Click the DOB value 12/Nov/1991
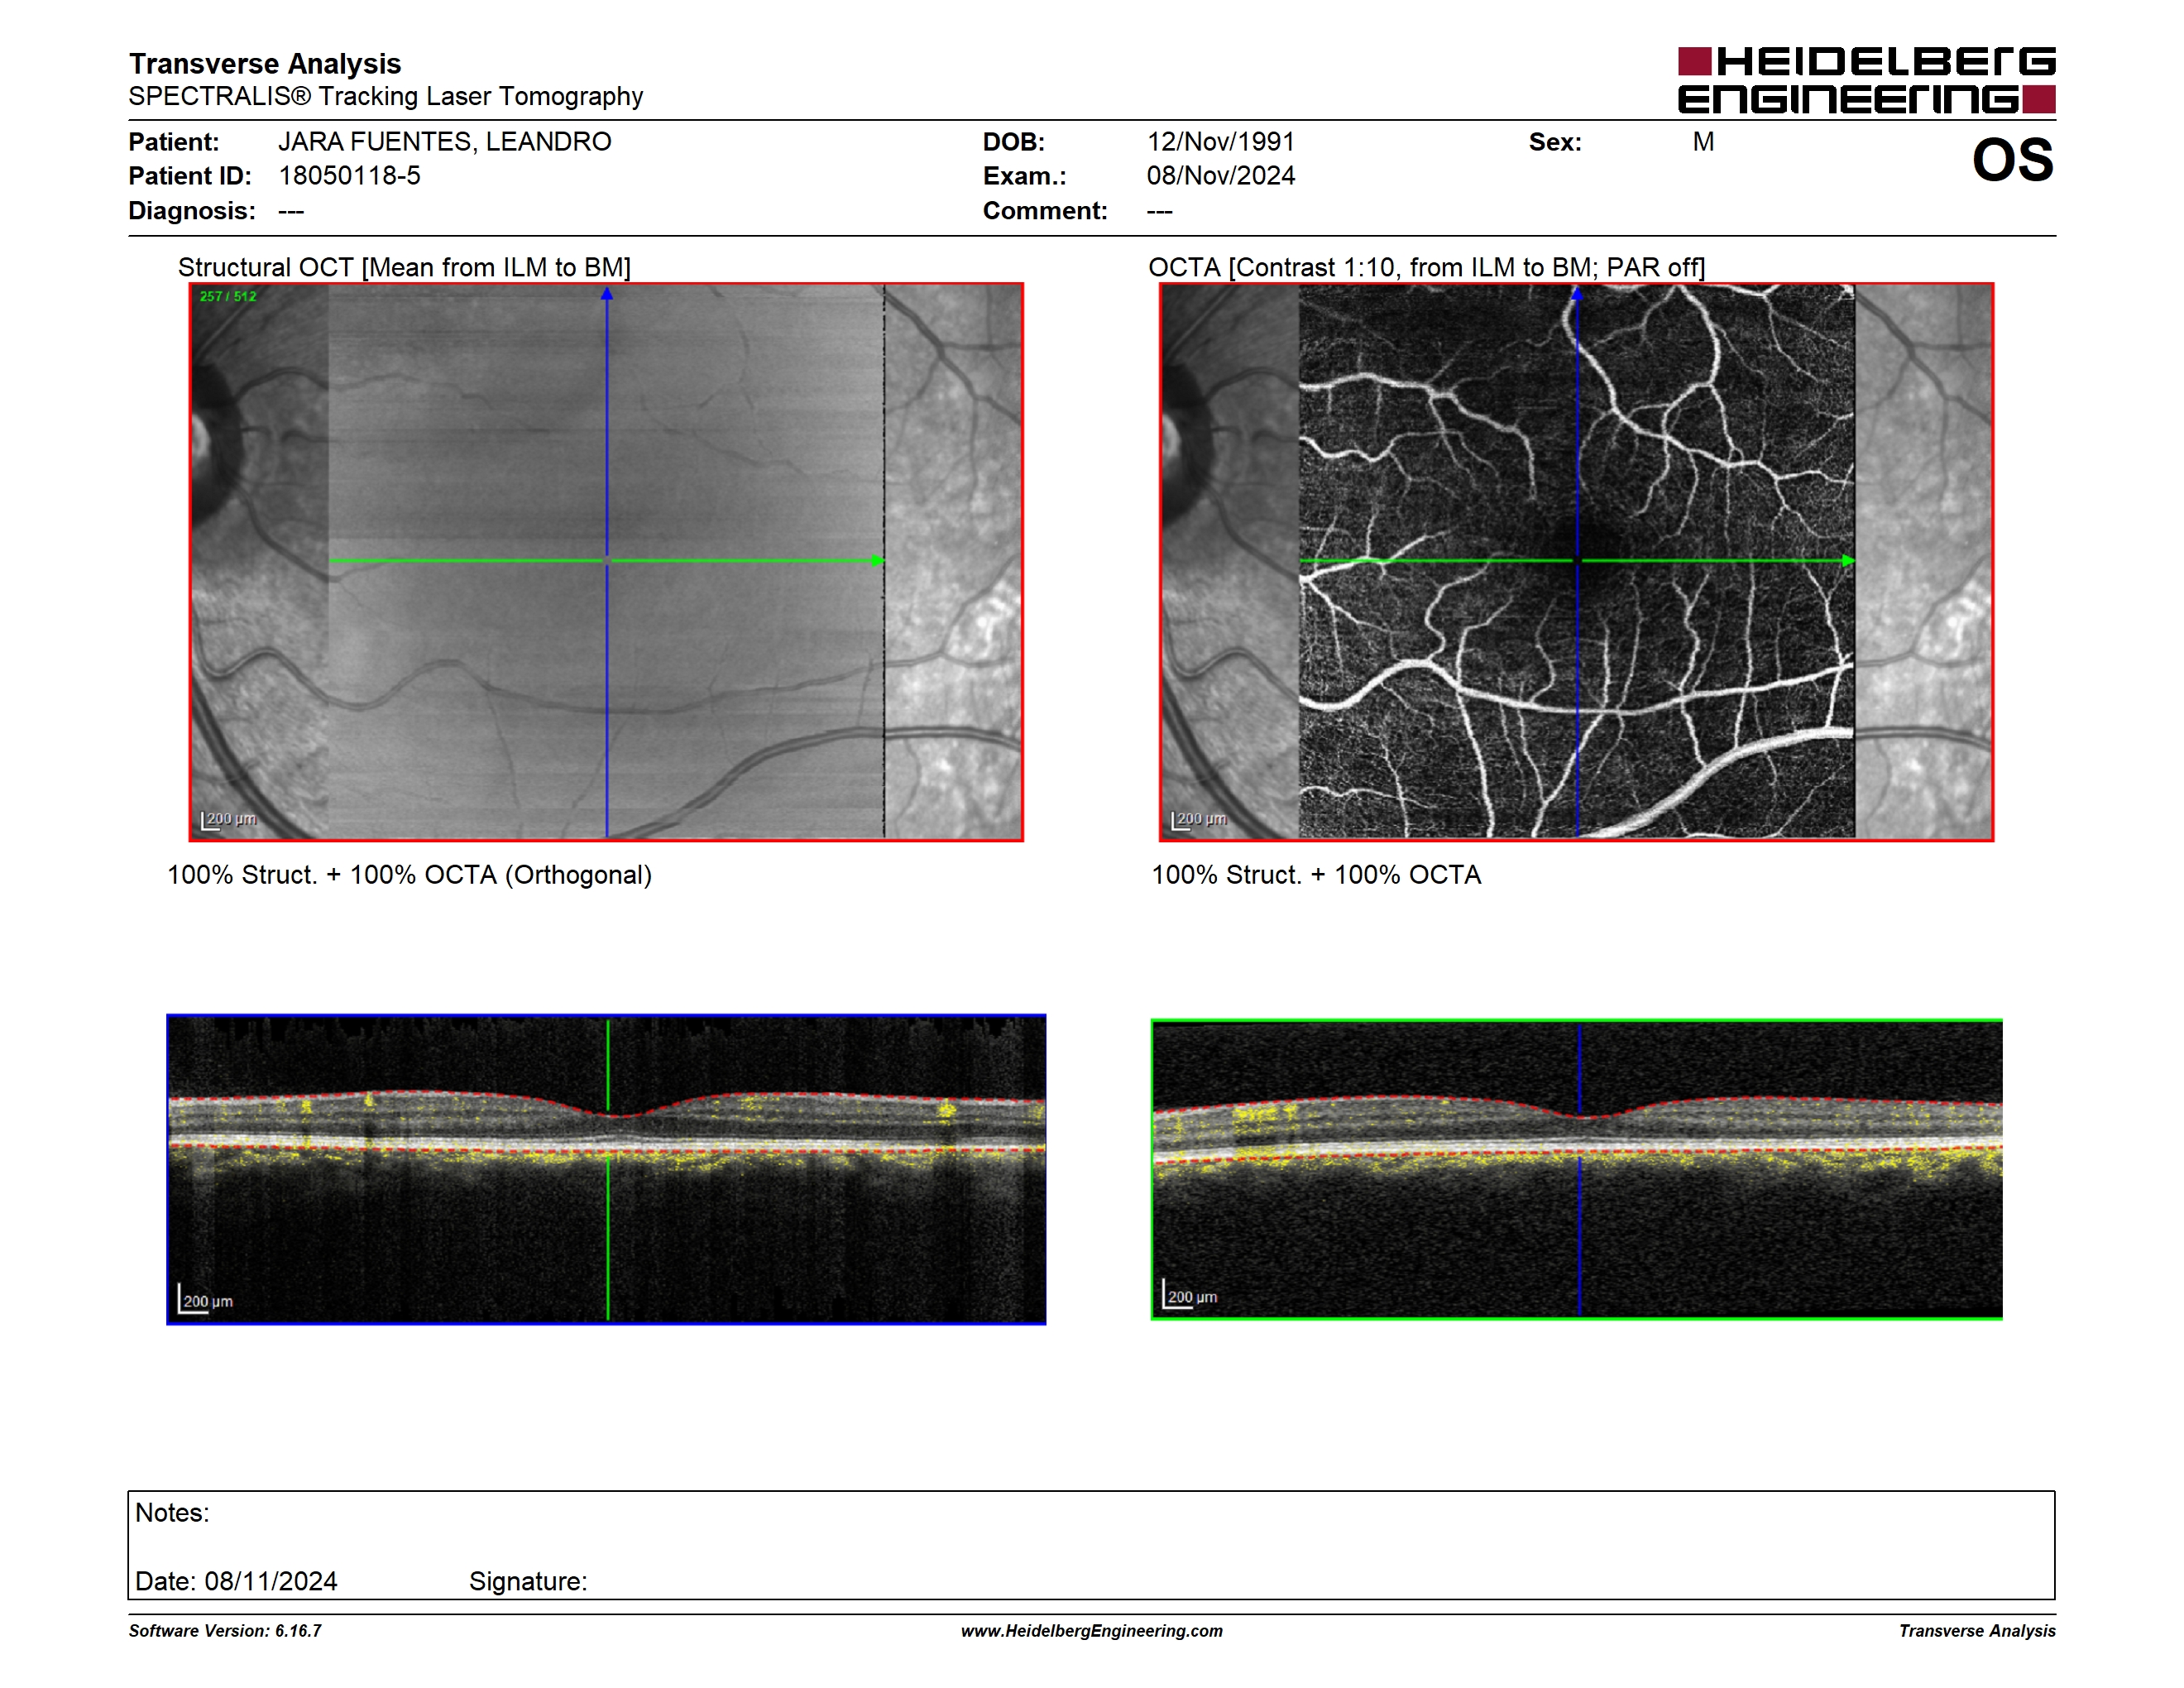The width and height of the screenshot is (2184, 1688). click(x=1220, y=142)
